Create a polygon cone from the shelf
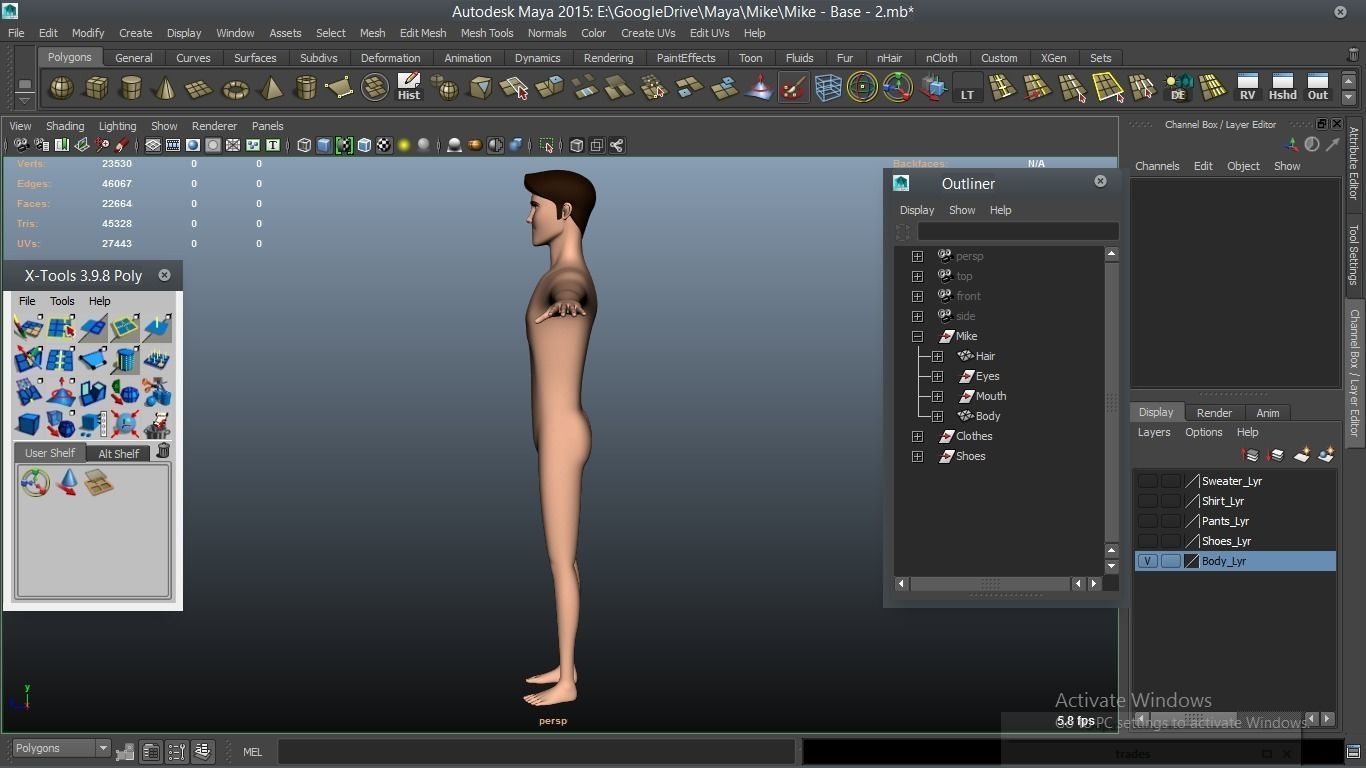The width and height of the screenshot is (1366, 768). (x=165, y=88)
